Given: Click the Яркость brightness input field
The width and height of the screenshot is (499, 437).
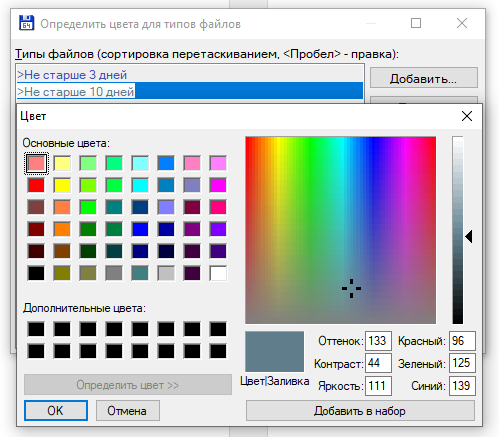Looking at the screenshot, I should 378,386.
